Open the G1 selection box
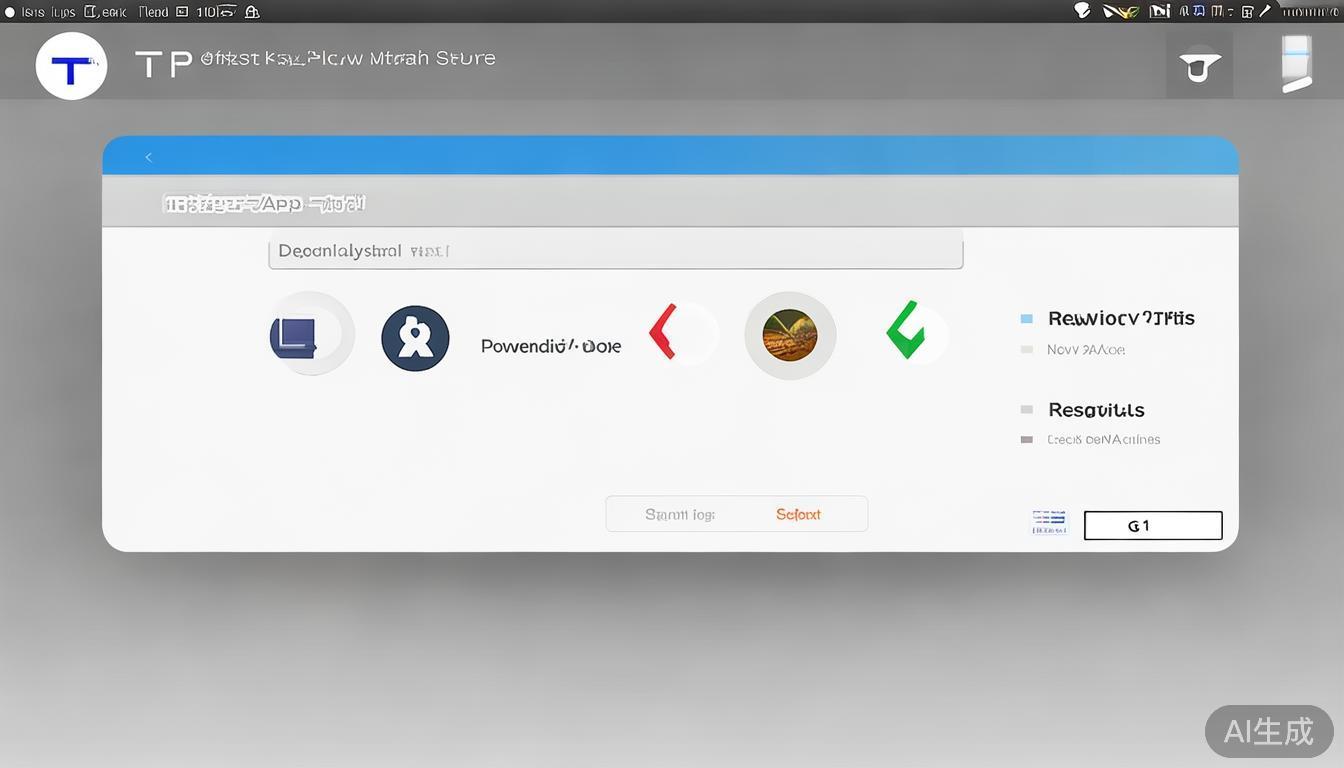The image size is (1344, 768). [x=1152, y=525]
